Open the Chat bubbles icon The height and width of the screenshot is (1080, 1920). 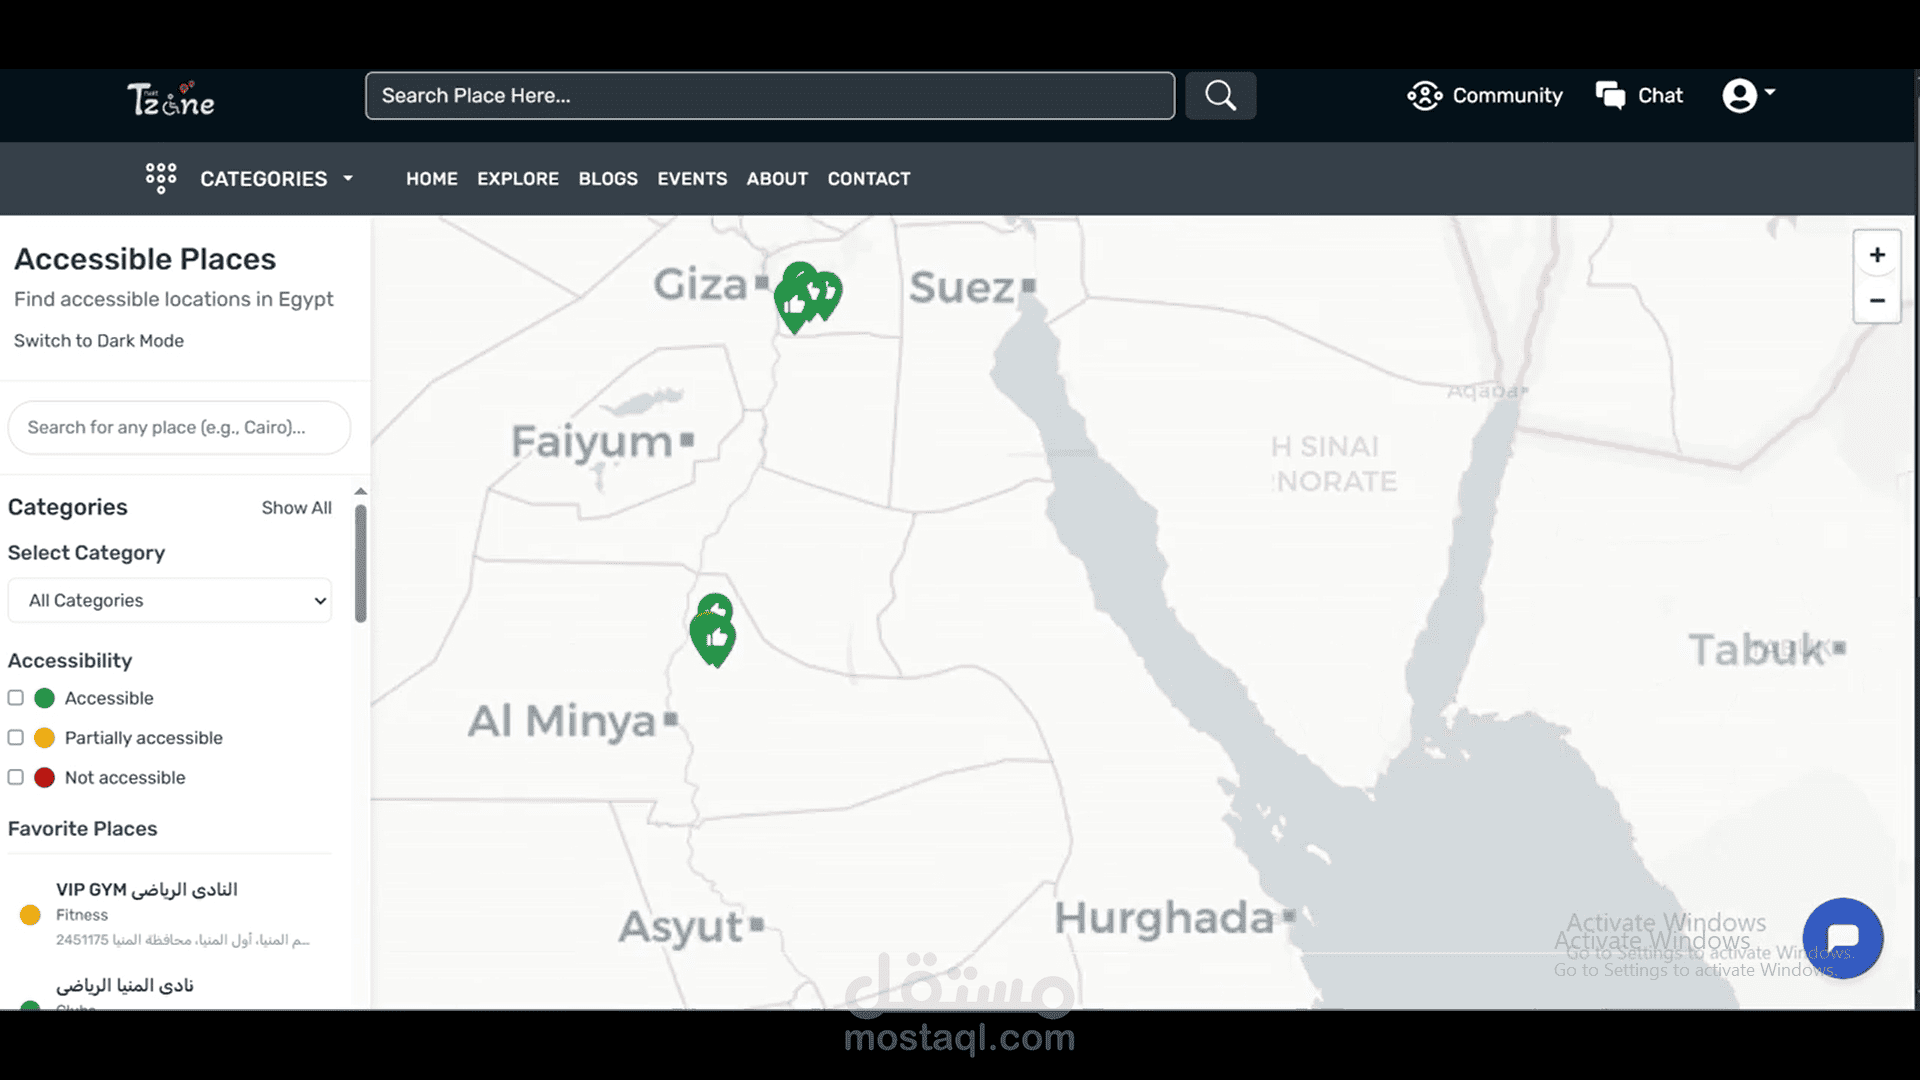pos(1610,96)
